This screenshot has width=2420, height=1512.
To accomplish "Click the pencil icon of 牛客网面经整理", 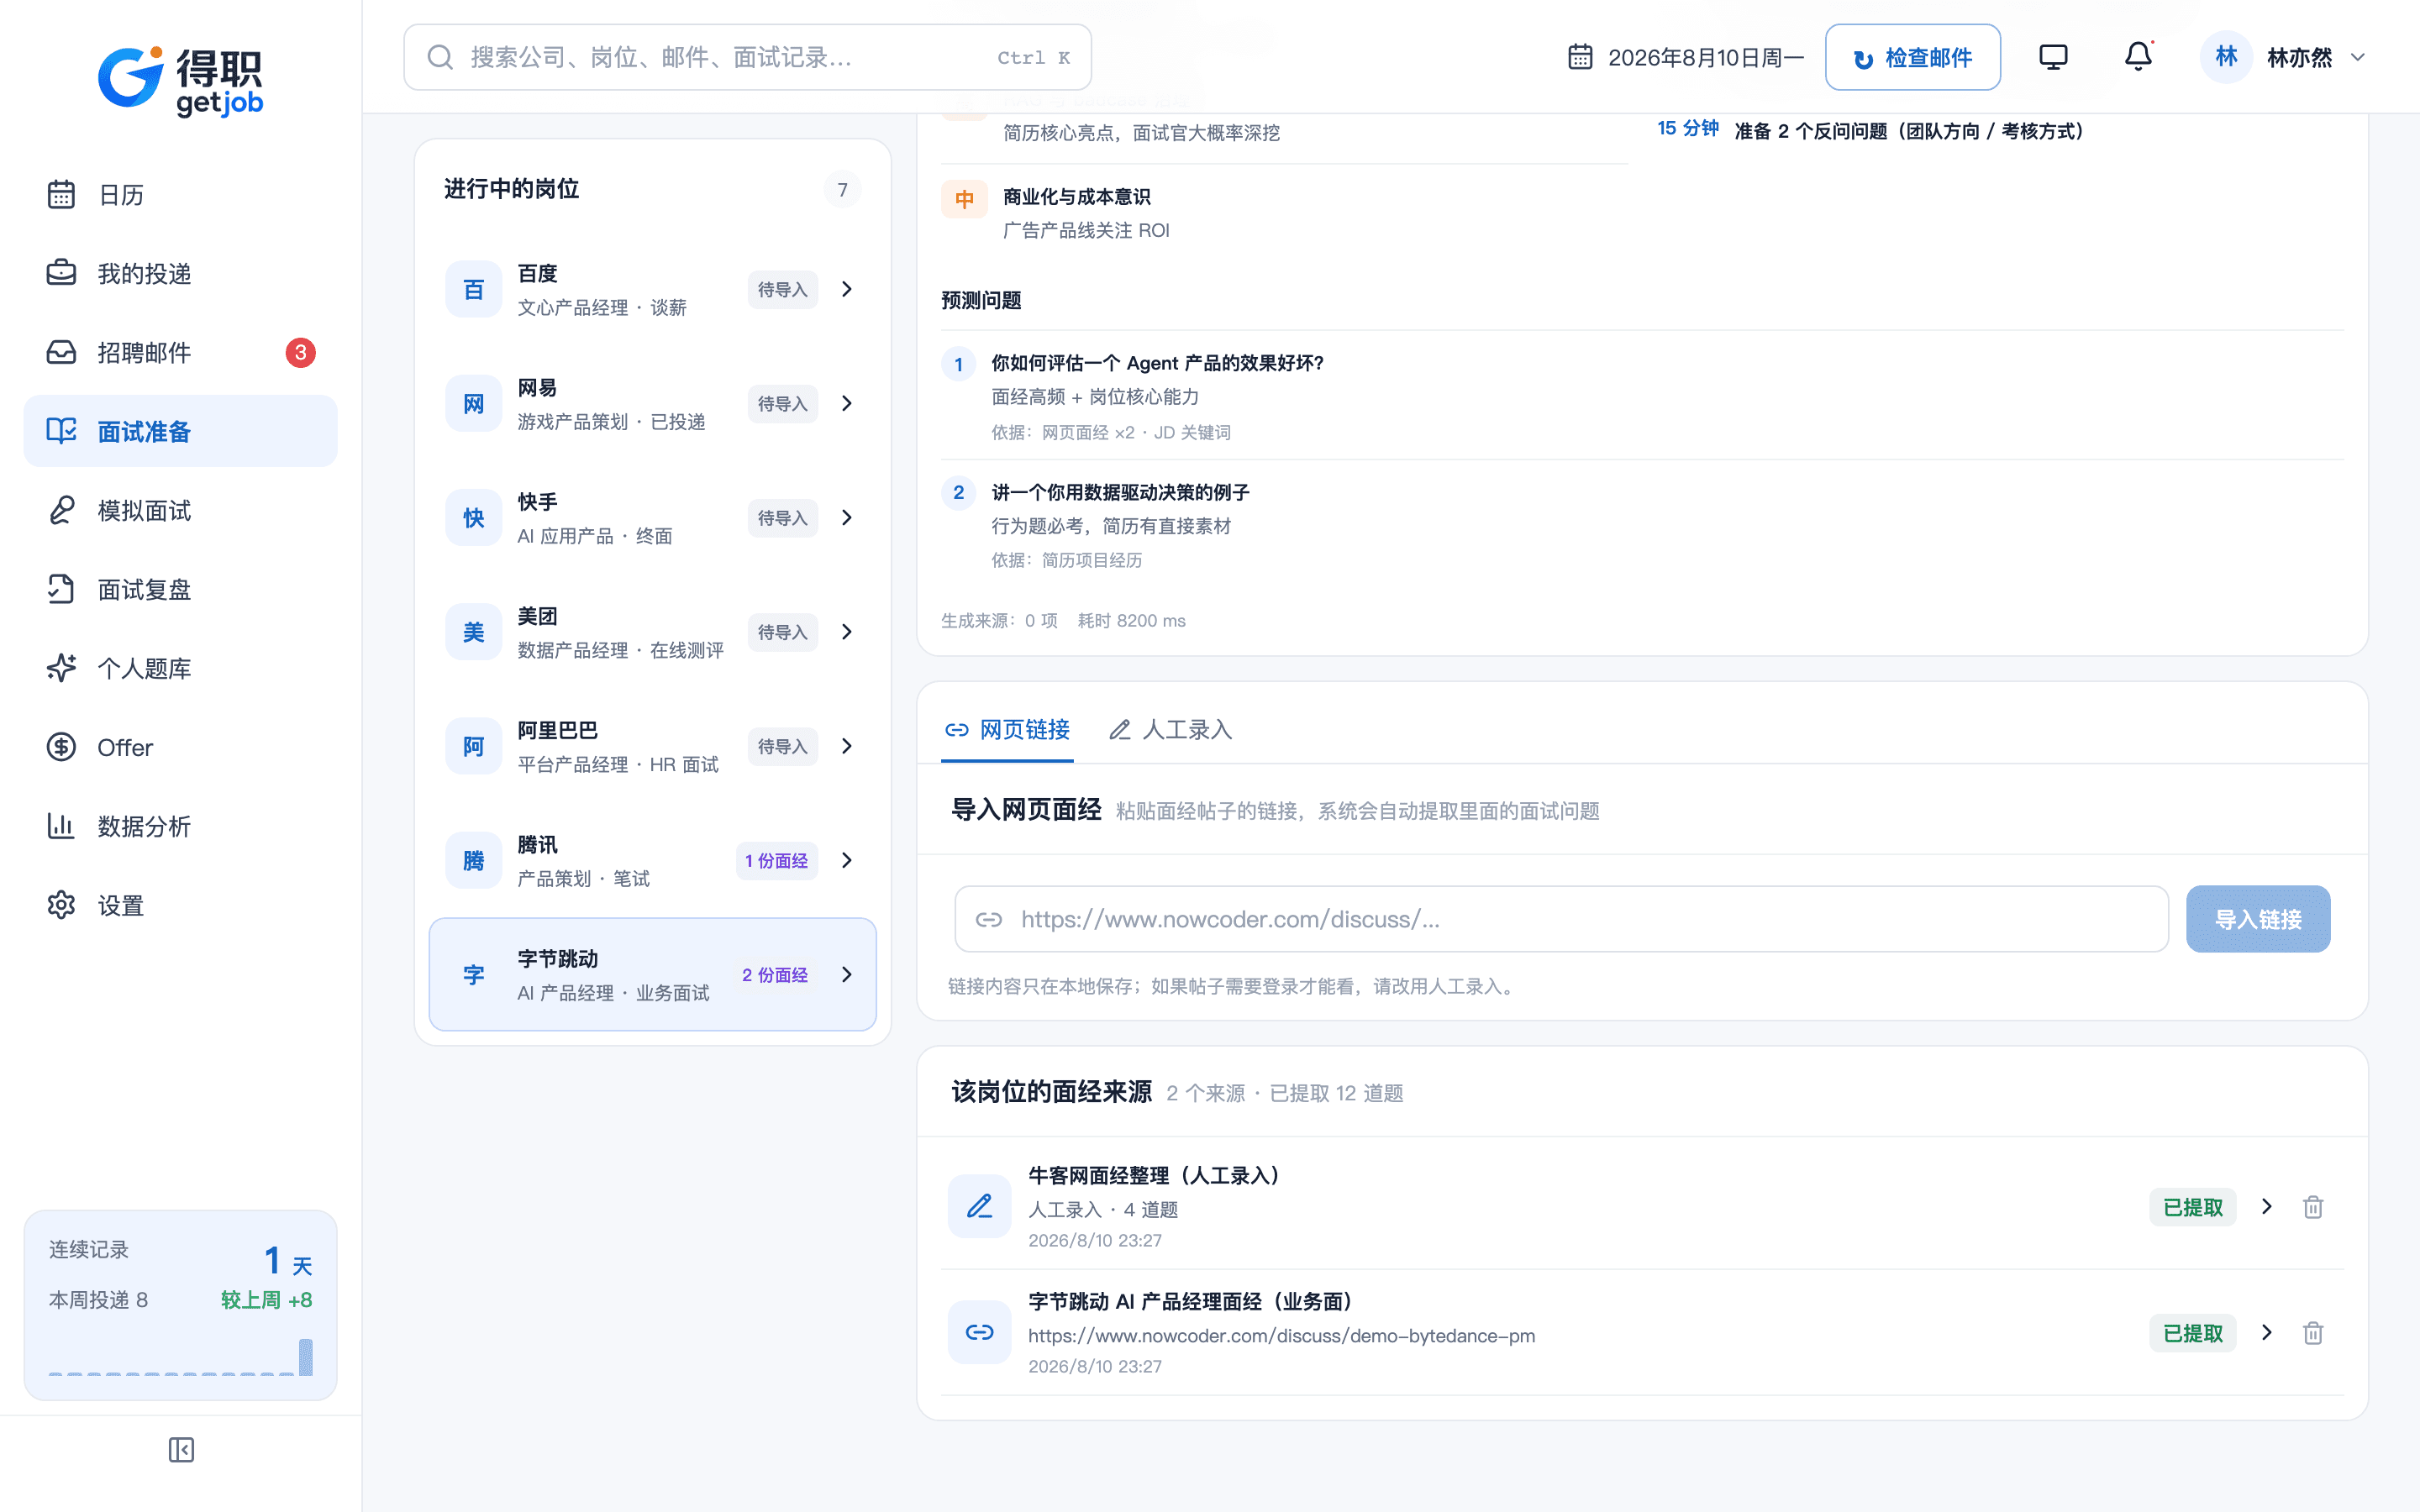I will [x=979, y=1206].
